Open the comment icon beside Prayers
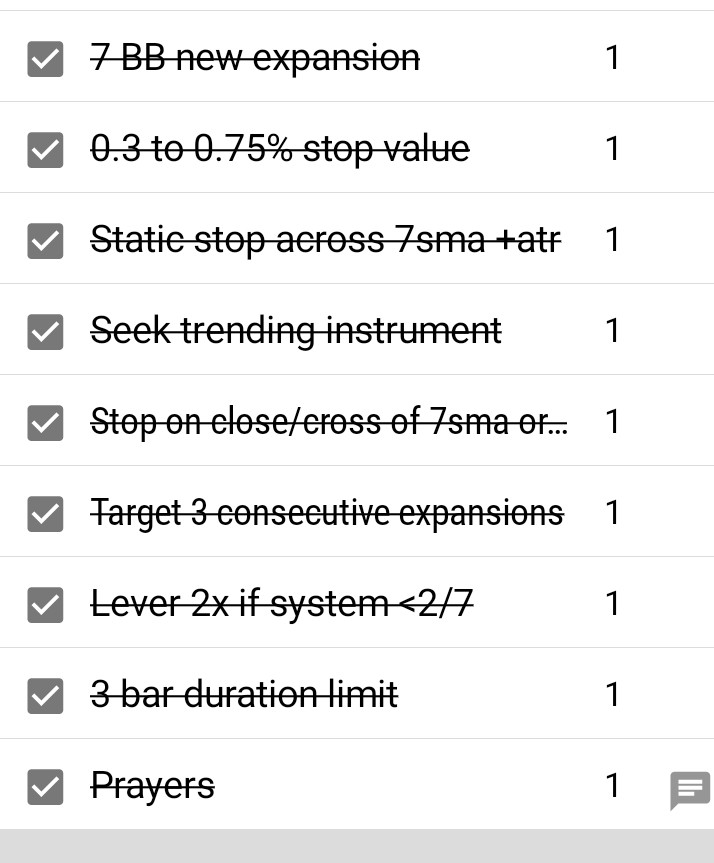The image size is (714, 863). (x=689, y=790)
